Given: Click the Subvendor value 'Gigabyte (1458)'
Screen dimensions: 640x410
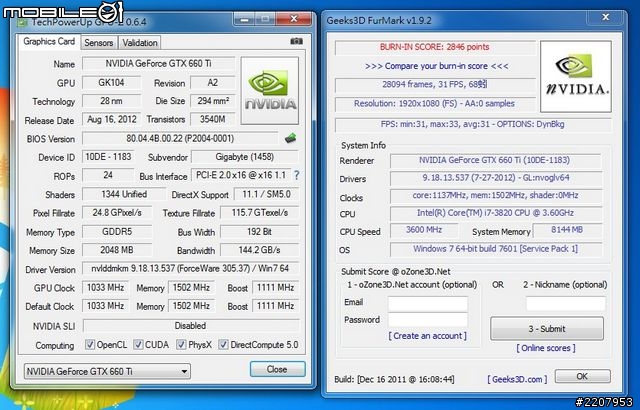Looking at the screenshot, I should 244,157.
